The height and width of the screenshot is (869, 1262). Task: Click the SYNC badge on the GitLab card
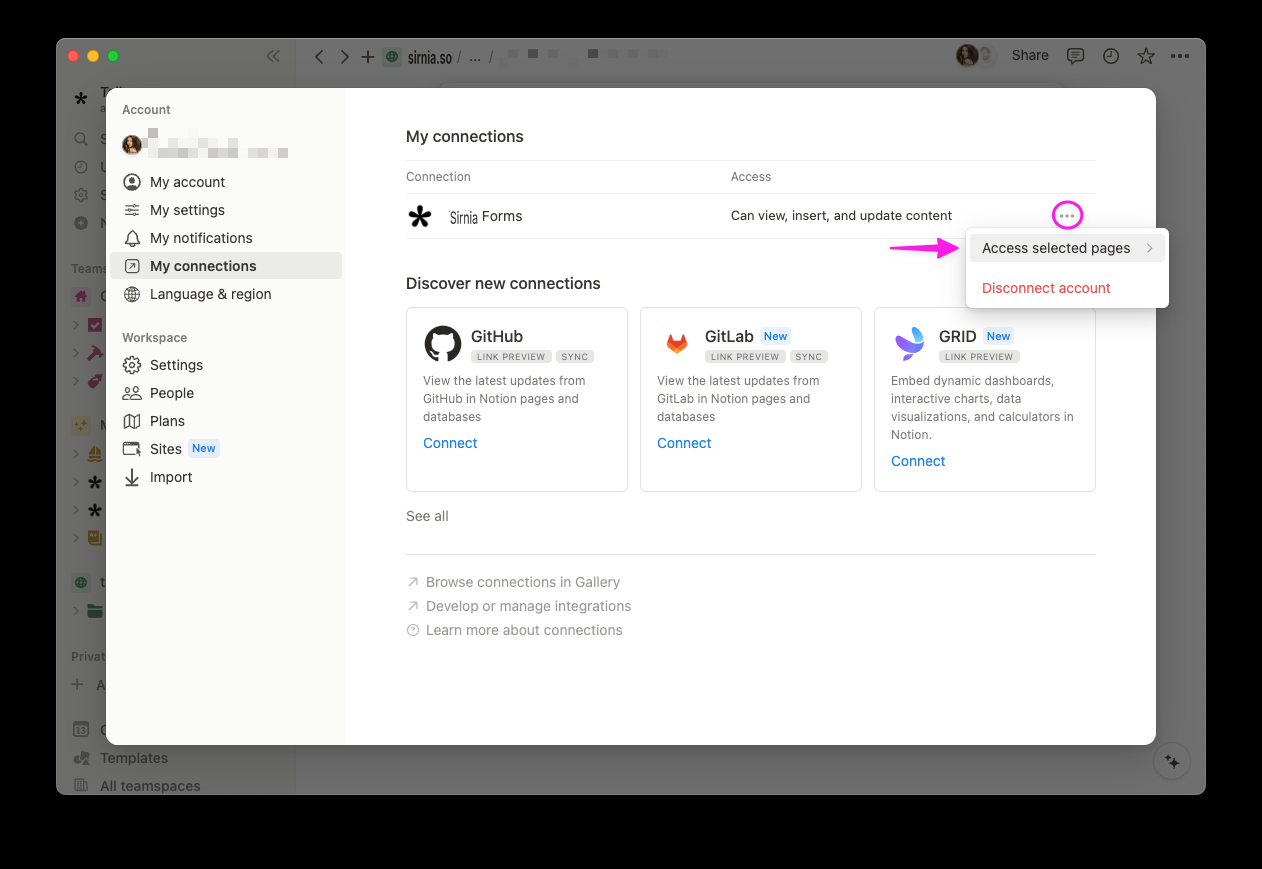tap(809, 356)
